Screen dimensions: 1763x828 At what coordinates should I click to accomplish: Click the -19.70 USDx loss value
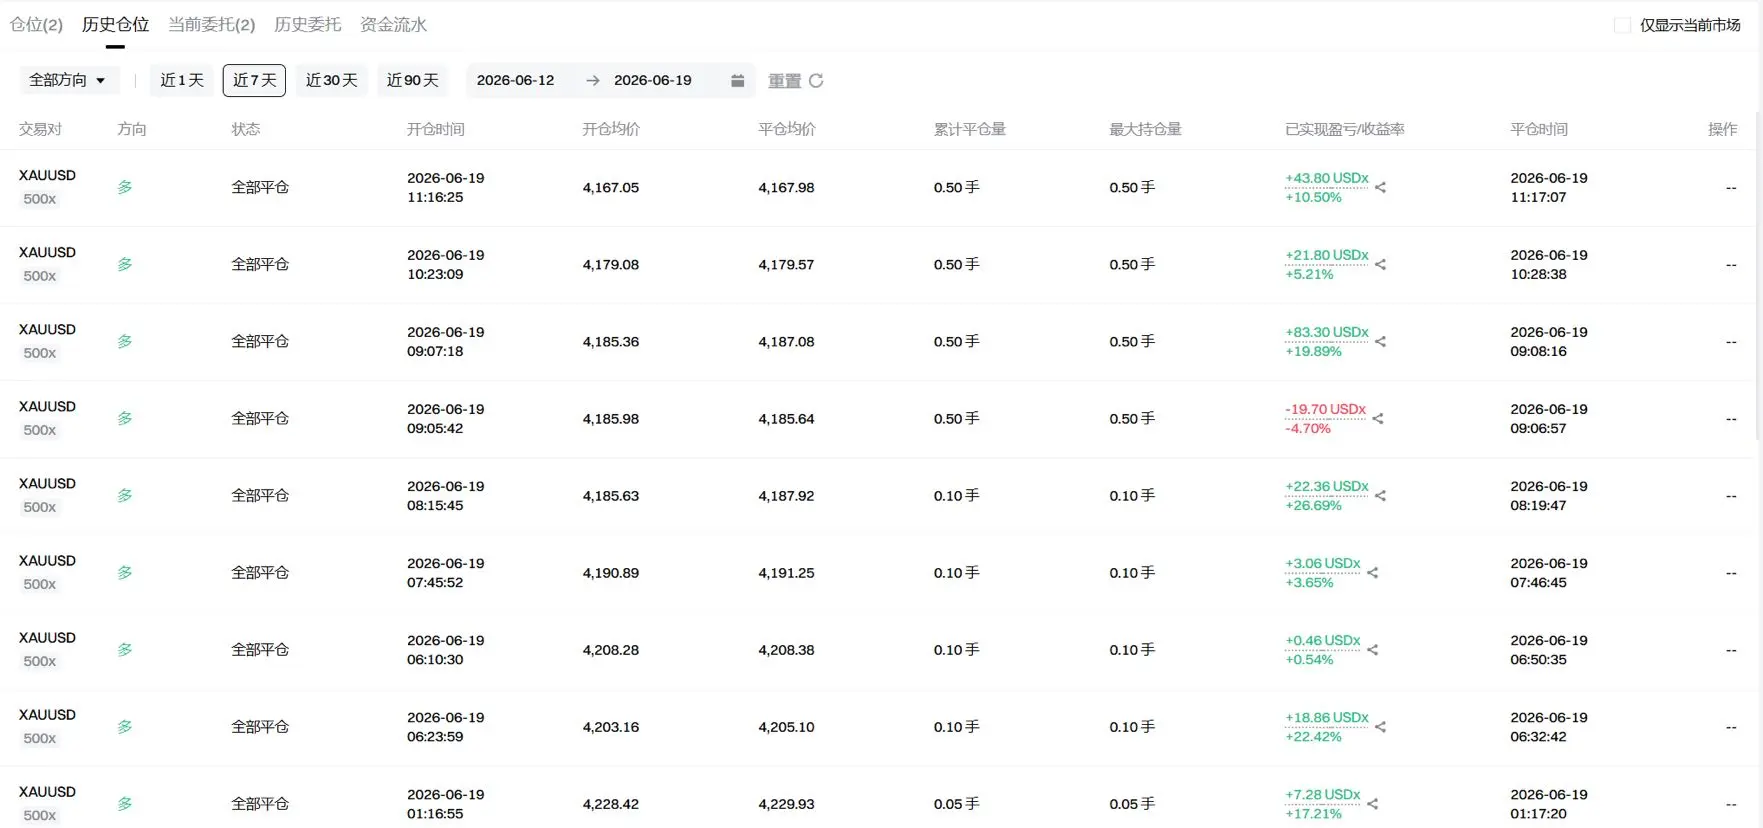[x=1325, y=409]
